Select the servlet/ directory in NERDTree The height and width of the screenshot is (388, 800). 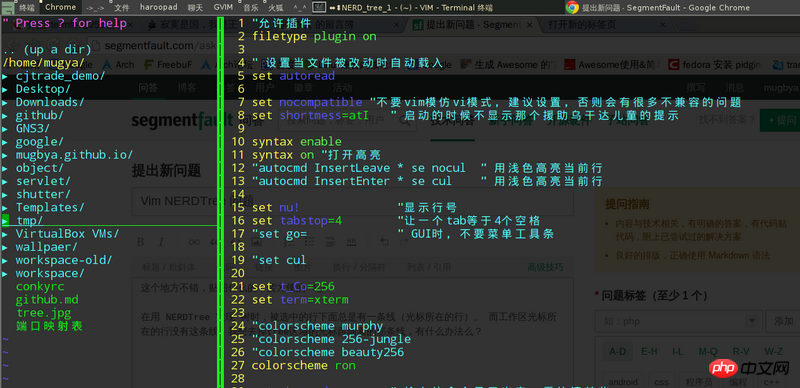[x=43, y=181]
